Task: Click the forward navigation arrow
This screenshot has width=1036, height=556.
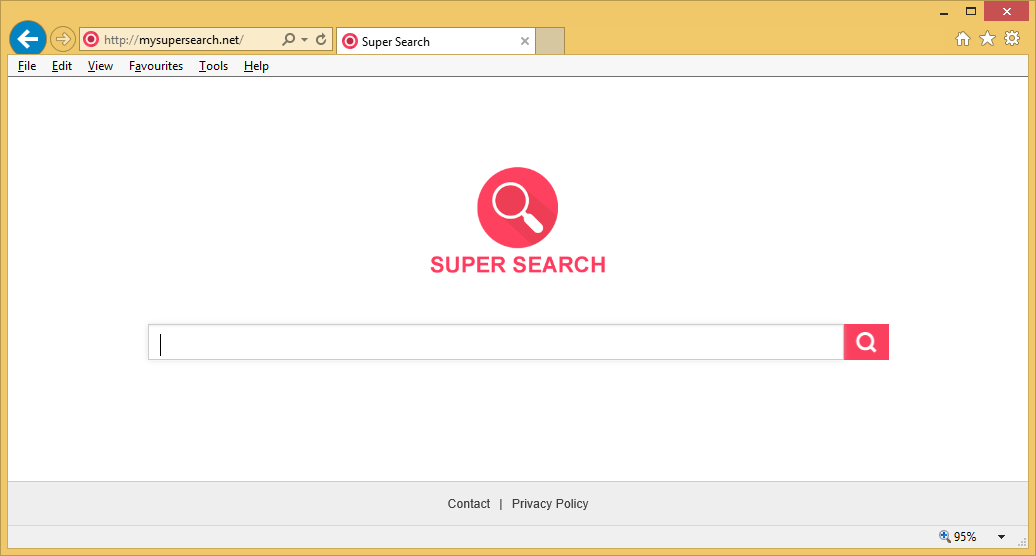Action: [63, 40]
